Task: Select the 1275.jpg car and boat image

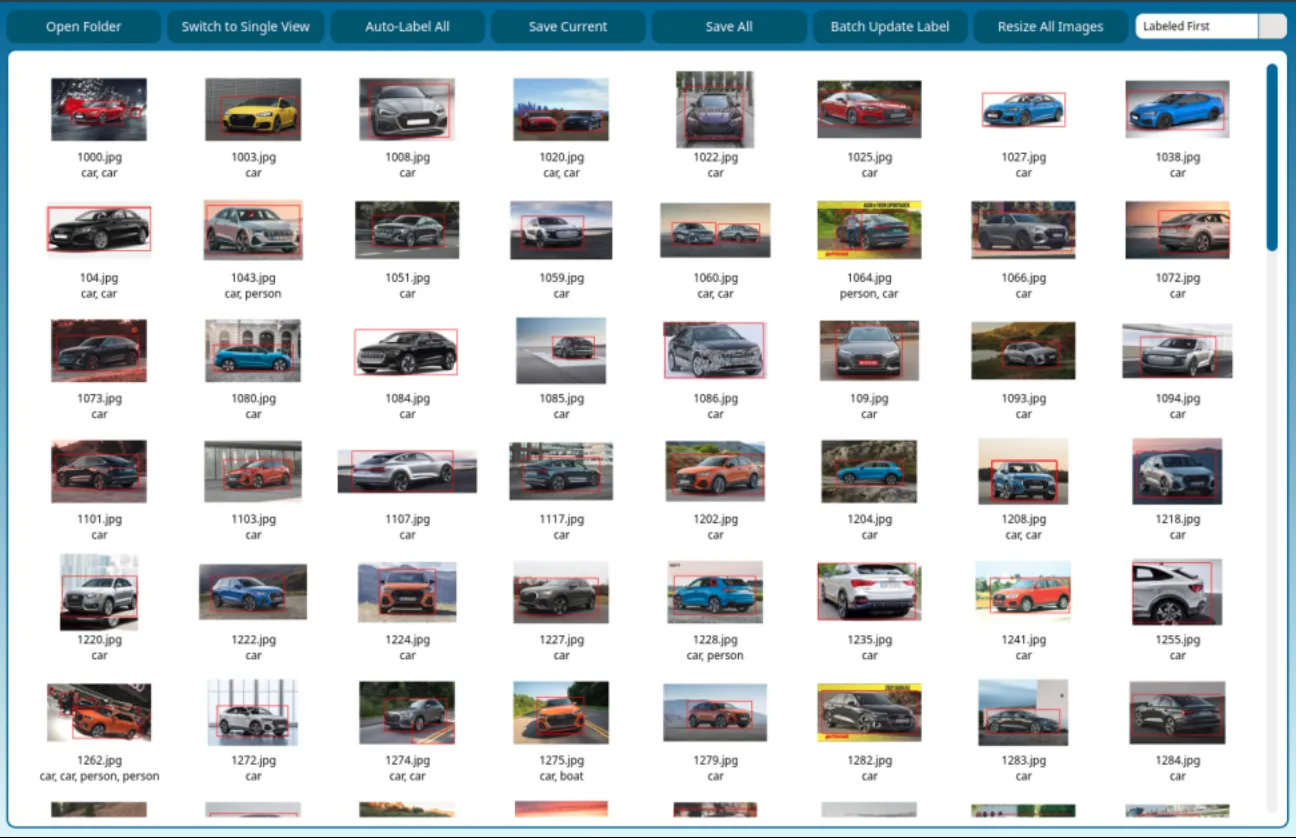Action: 561,713
